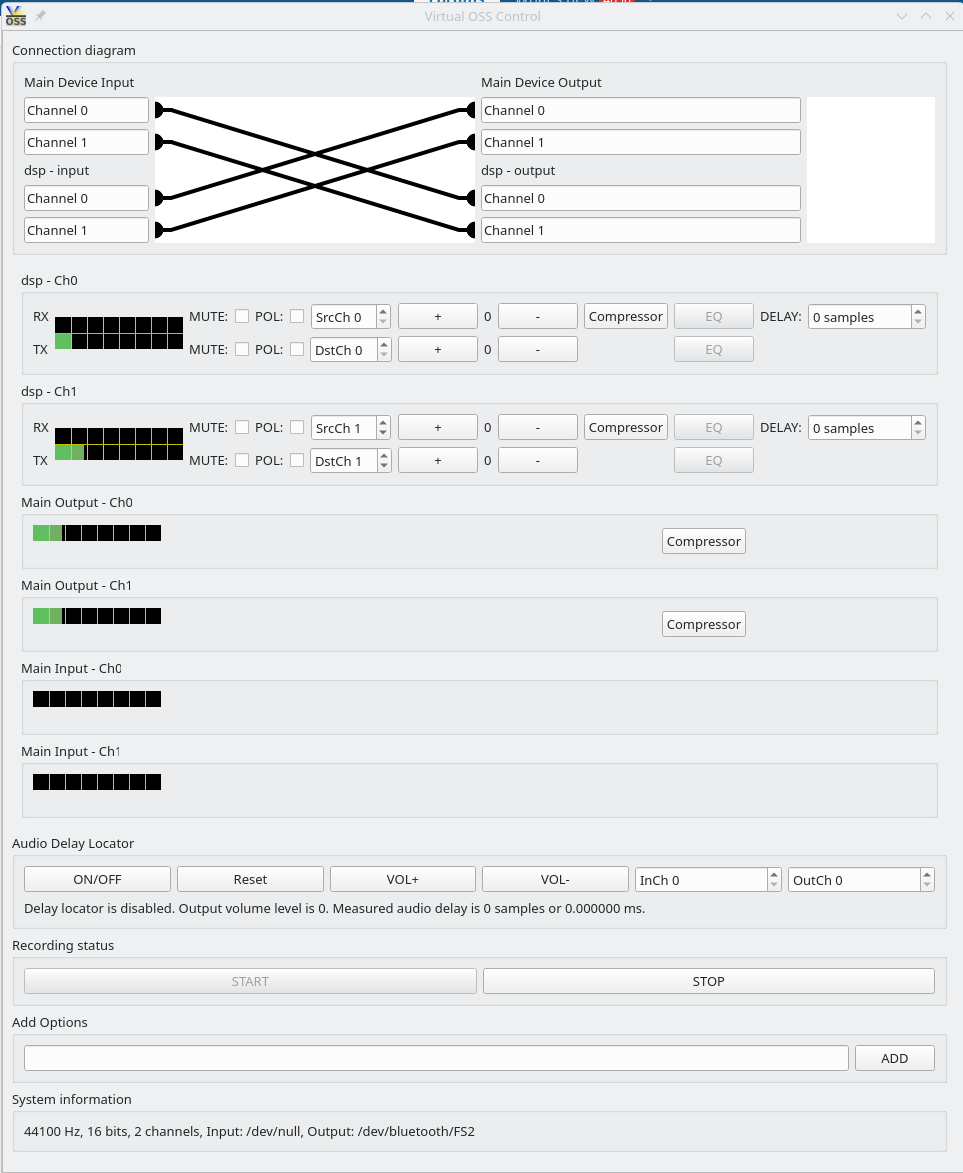The image size is (963, 1173).
Task: Stop the recording with STOP
Action: (x=707, y=981)
